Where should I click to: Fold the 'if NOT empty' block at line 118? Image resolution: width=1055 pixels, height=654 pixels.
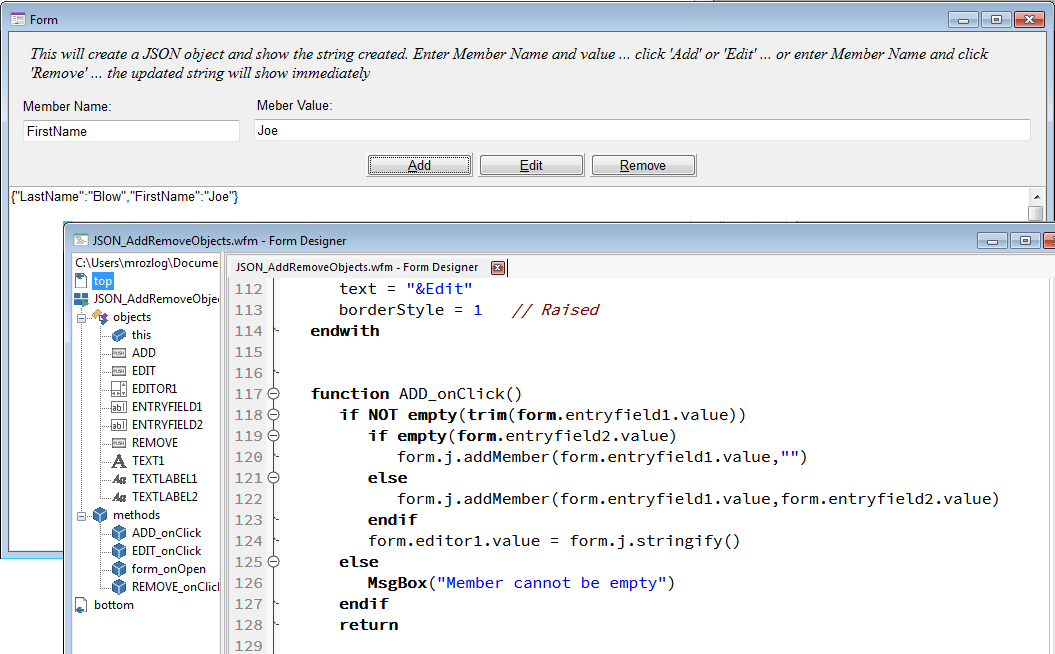click(273, 414)
